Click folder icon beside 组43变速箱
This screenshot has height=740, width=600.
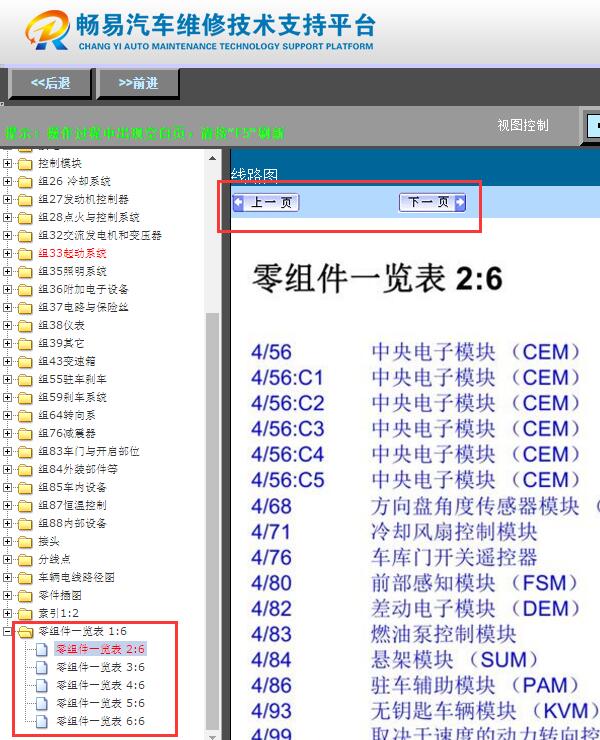pos(25,362)
